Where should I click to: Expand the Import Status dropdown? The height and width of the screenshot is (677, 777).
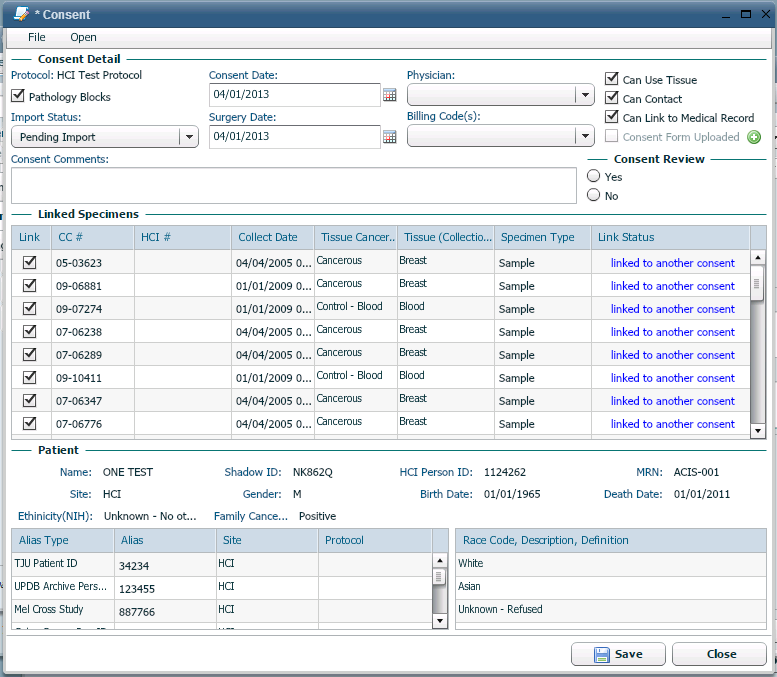(x=189, y=137)
